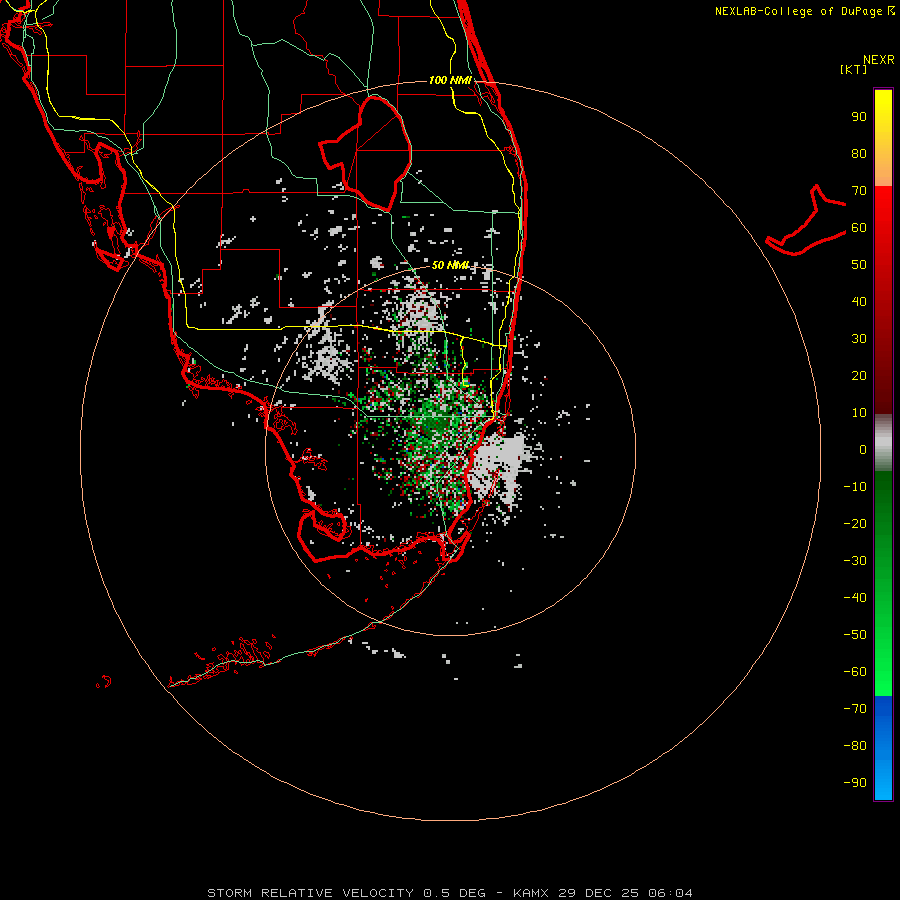Click the 50 value on the velocity scale

[859, 265]
